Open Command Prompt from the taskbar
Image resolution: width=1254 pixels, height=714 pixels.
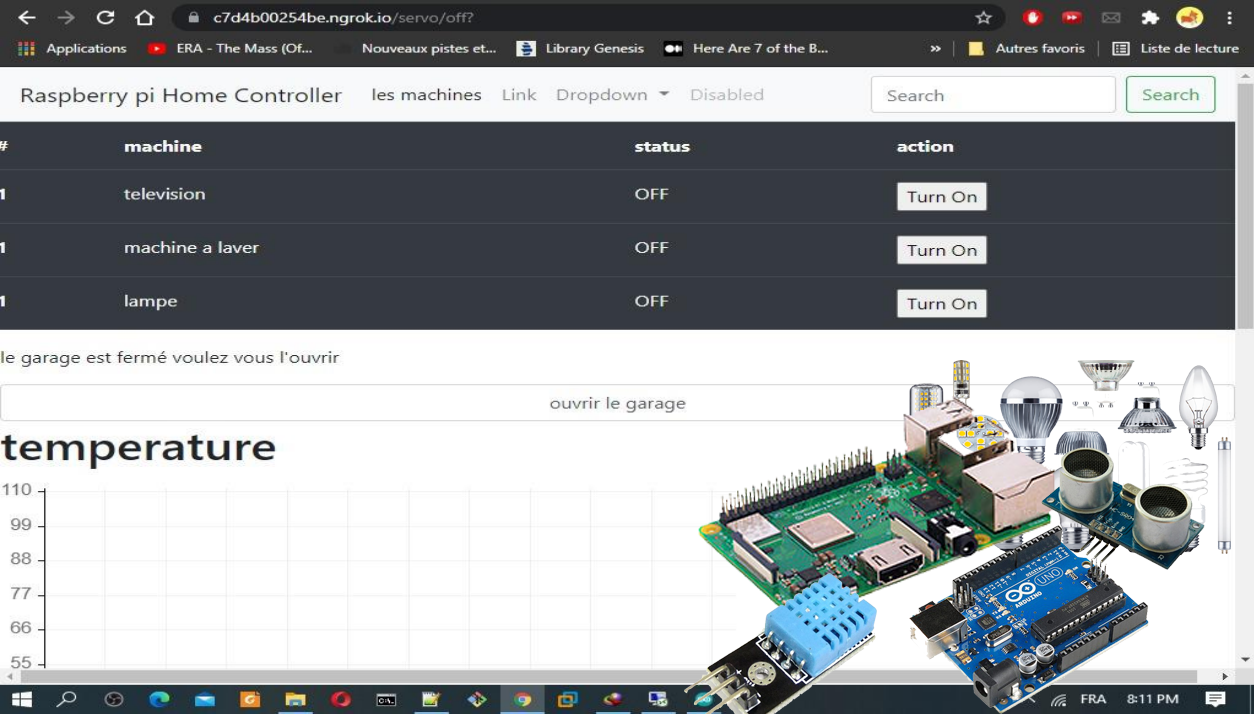(x=386, y=700)
